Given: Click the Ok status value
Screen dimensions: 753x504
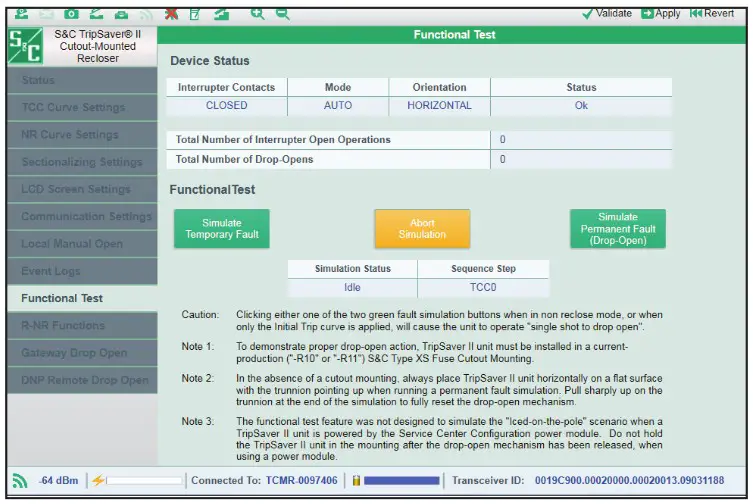Looking at the screenshot, I should pos(581,106).
